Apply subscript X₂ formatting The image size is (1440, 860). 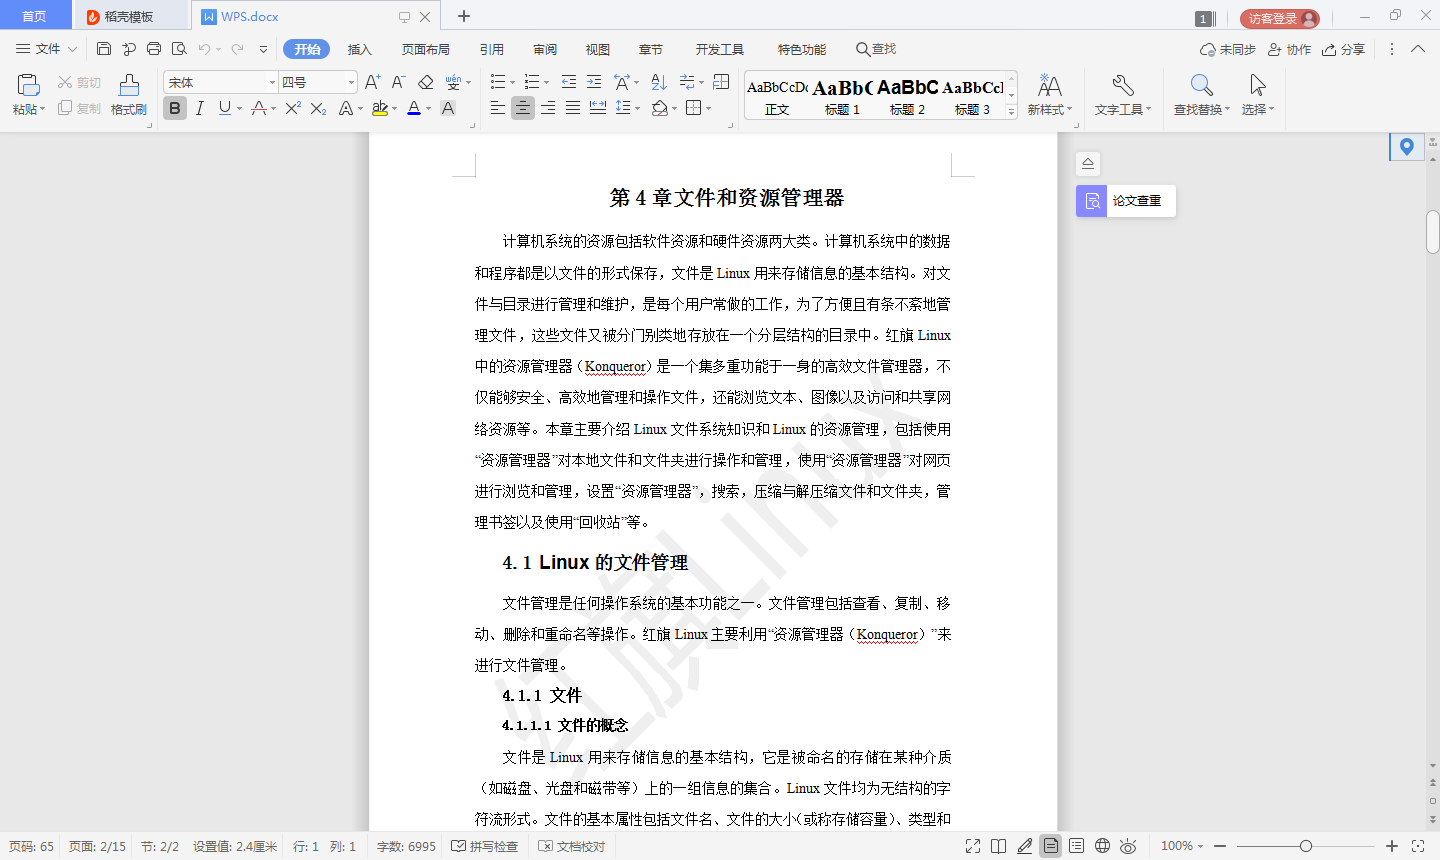pyautogui.click(x=318, y=108)
